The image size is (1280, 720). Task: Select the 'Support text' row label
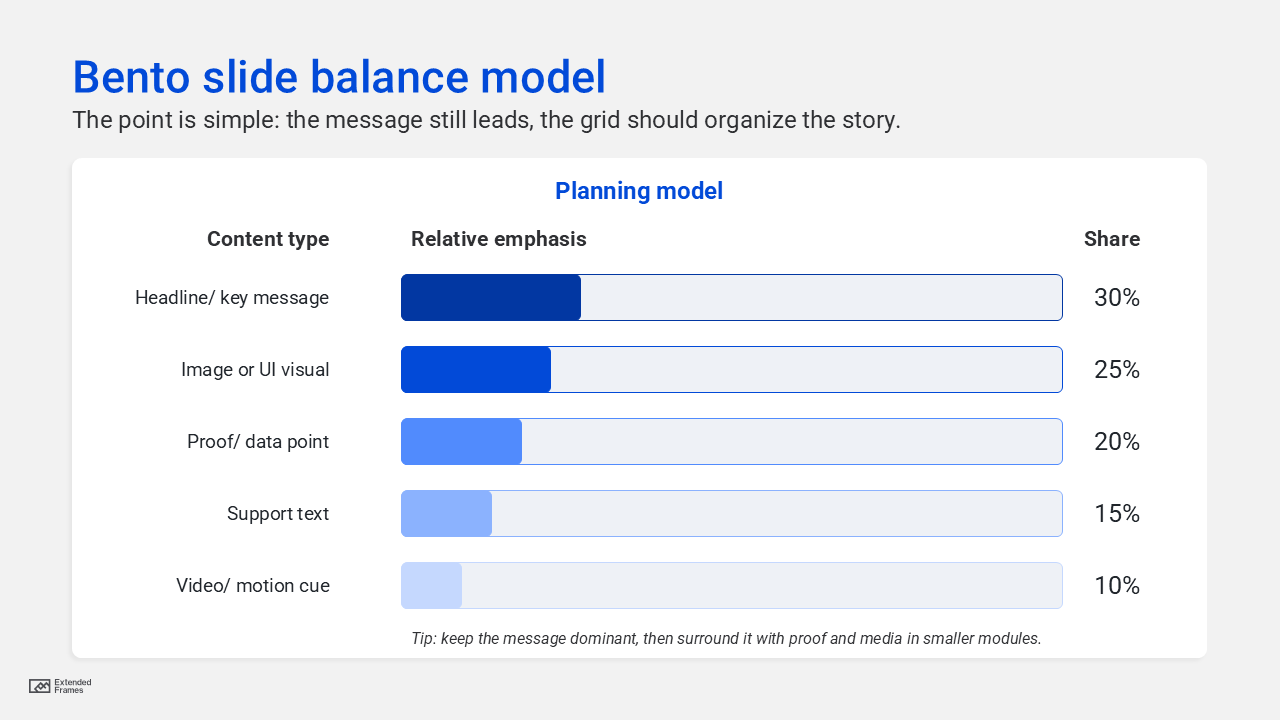point(278,514)
